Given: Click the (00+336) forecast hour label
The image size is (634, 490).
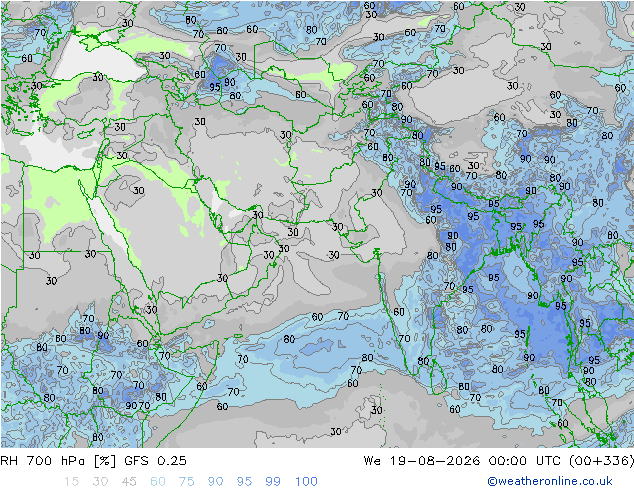Looking at the screenshot, I should point(601,461).
